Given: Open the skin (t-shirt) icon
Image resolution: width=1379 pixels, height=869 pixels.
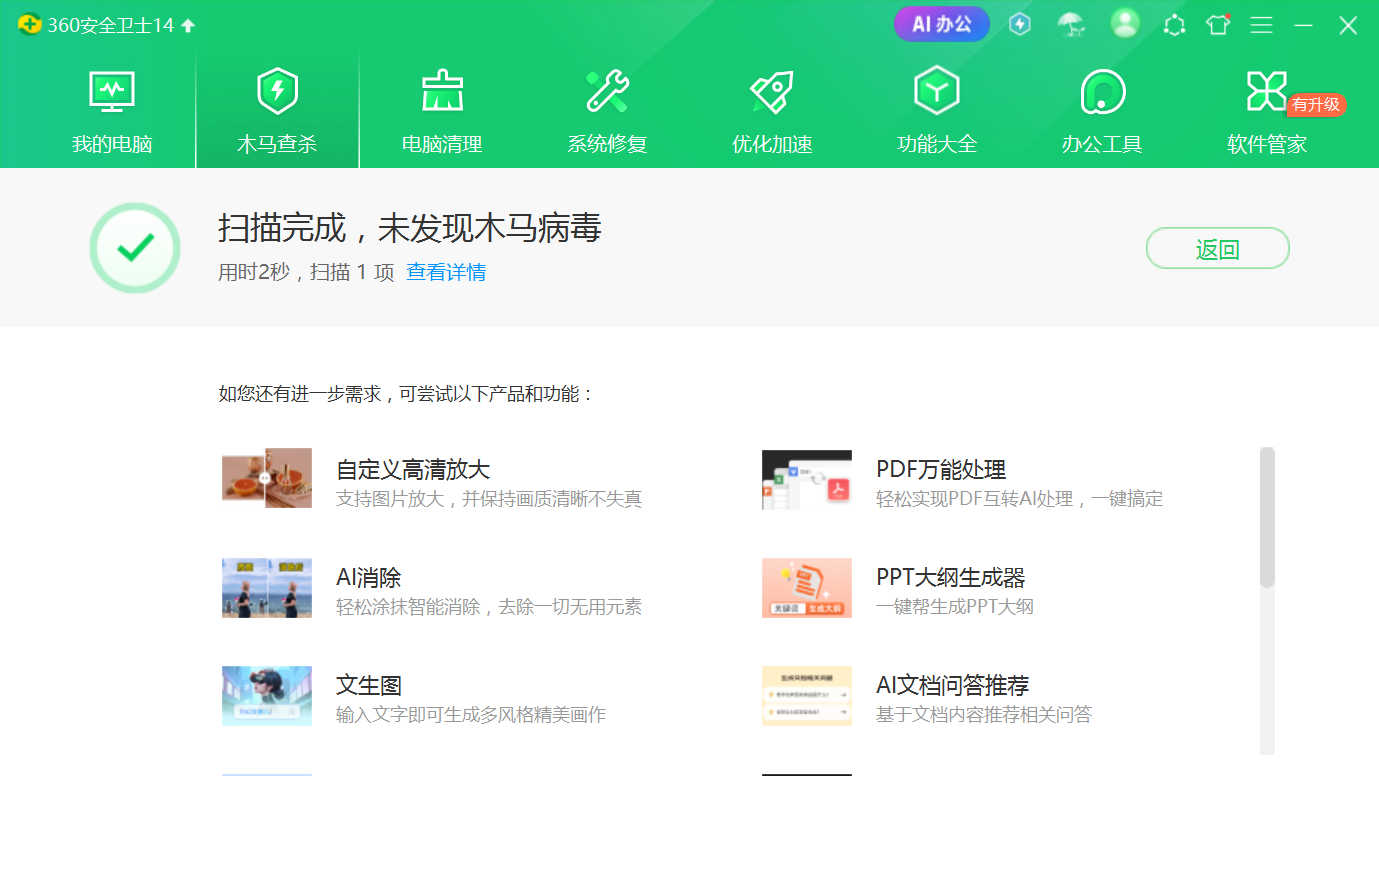Looking at the screenshot, I should click(x=1217, y=25).
